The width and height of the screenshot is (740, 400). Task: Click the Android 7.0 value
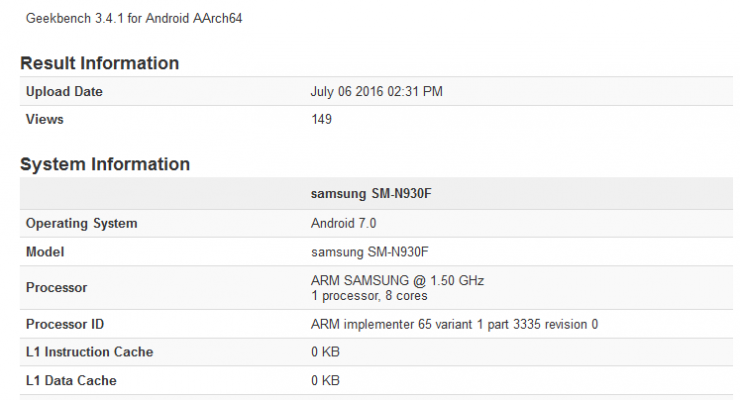344,223
